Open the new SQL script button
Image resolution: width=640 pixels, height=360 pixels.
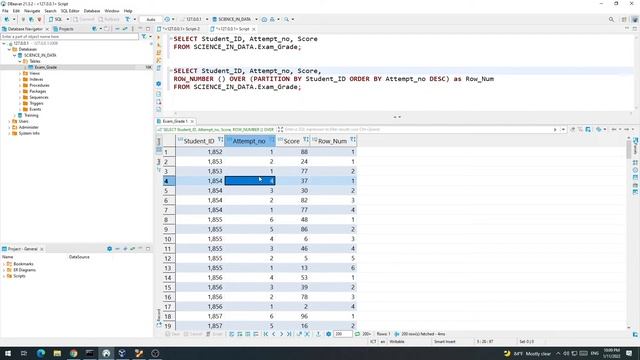(x=56, y=19)
